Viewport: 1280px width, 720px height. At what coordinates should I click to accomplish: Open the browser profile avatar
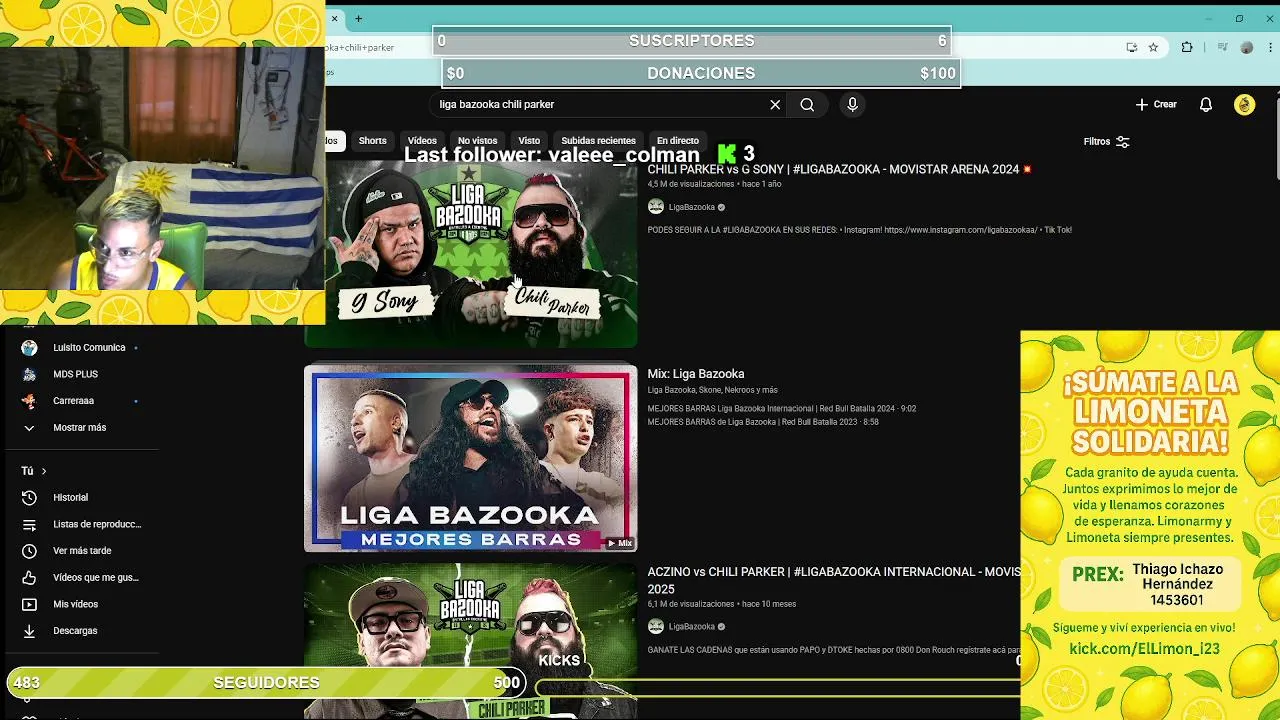1246,47
